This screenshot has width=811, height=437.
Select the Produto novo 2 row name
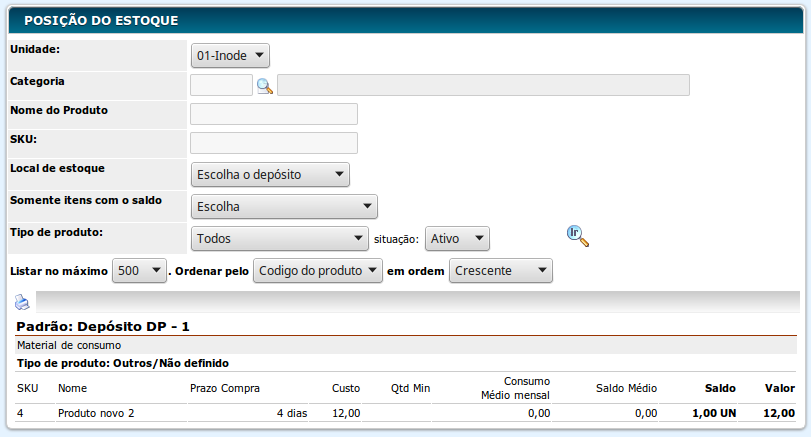pos(96,413)
